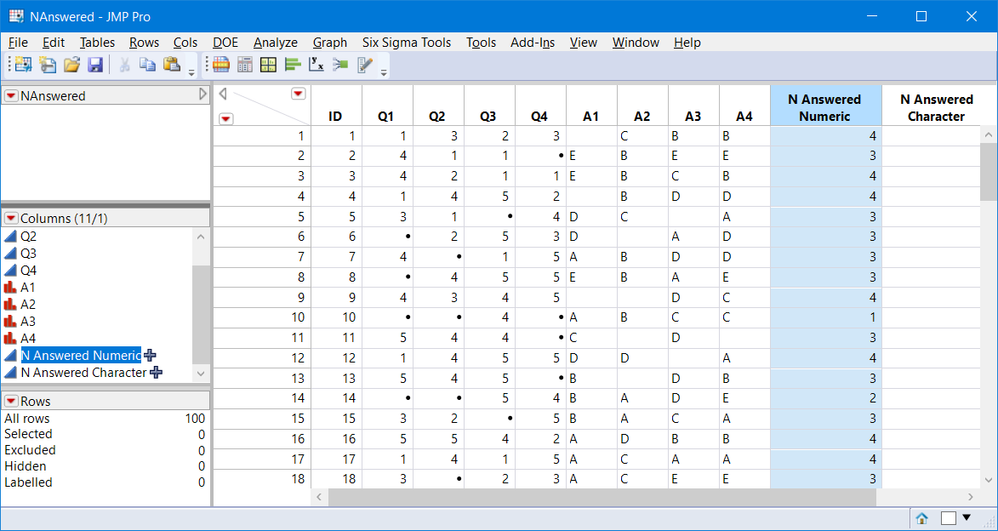This screenshot has width=998, height=531.
Task: Open the Add-Ins menu
Action: tap(533, 43)
